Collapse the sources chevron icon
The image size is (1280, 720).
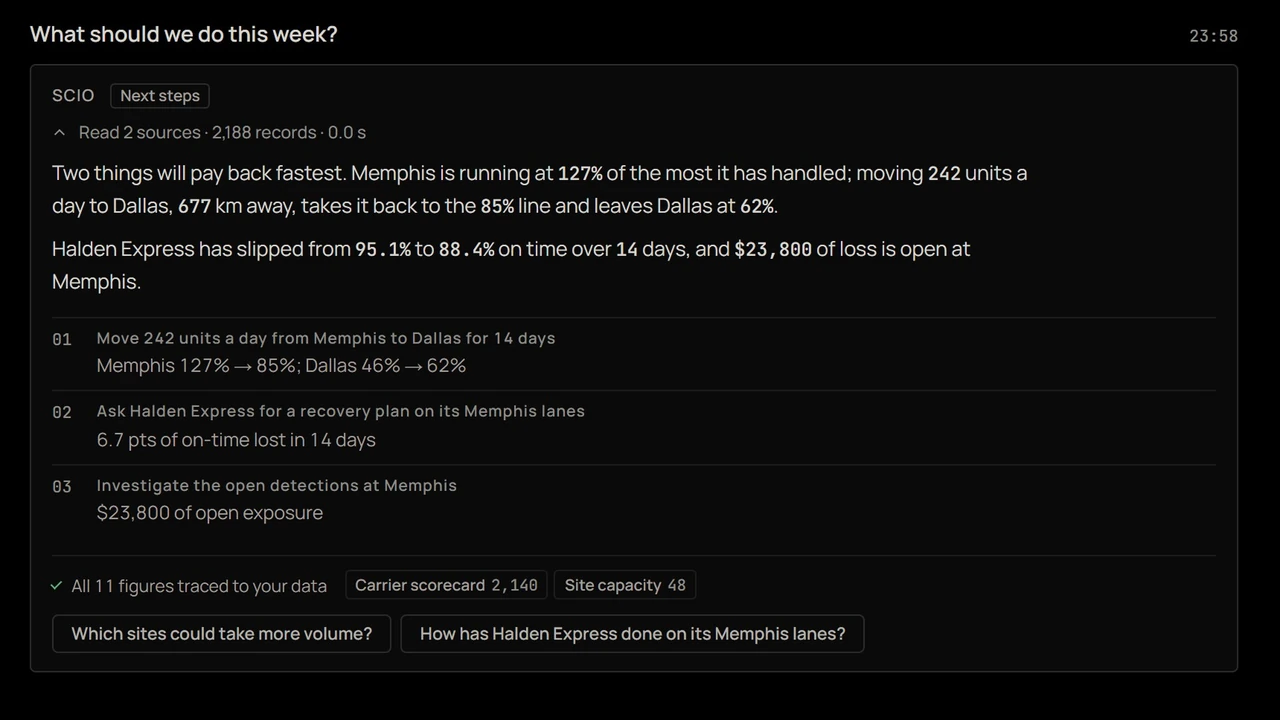[59, 132]
